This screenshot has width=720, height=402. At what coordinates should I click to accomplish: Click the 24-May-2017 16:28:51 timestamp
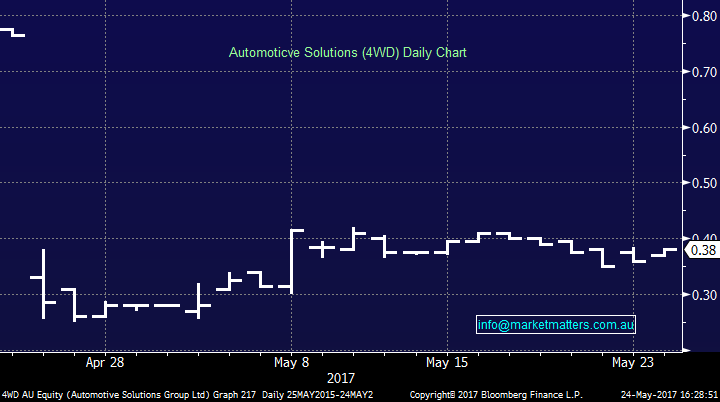(669, 395)
